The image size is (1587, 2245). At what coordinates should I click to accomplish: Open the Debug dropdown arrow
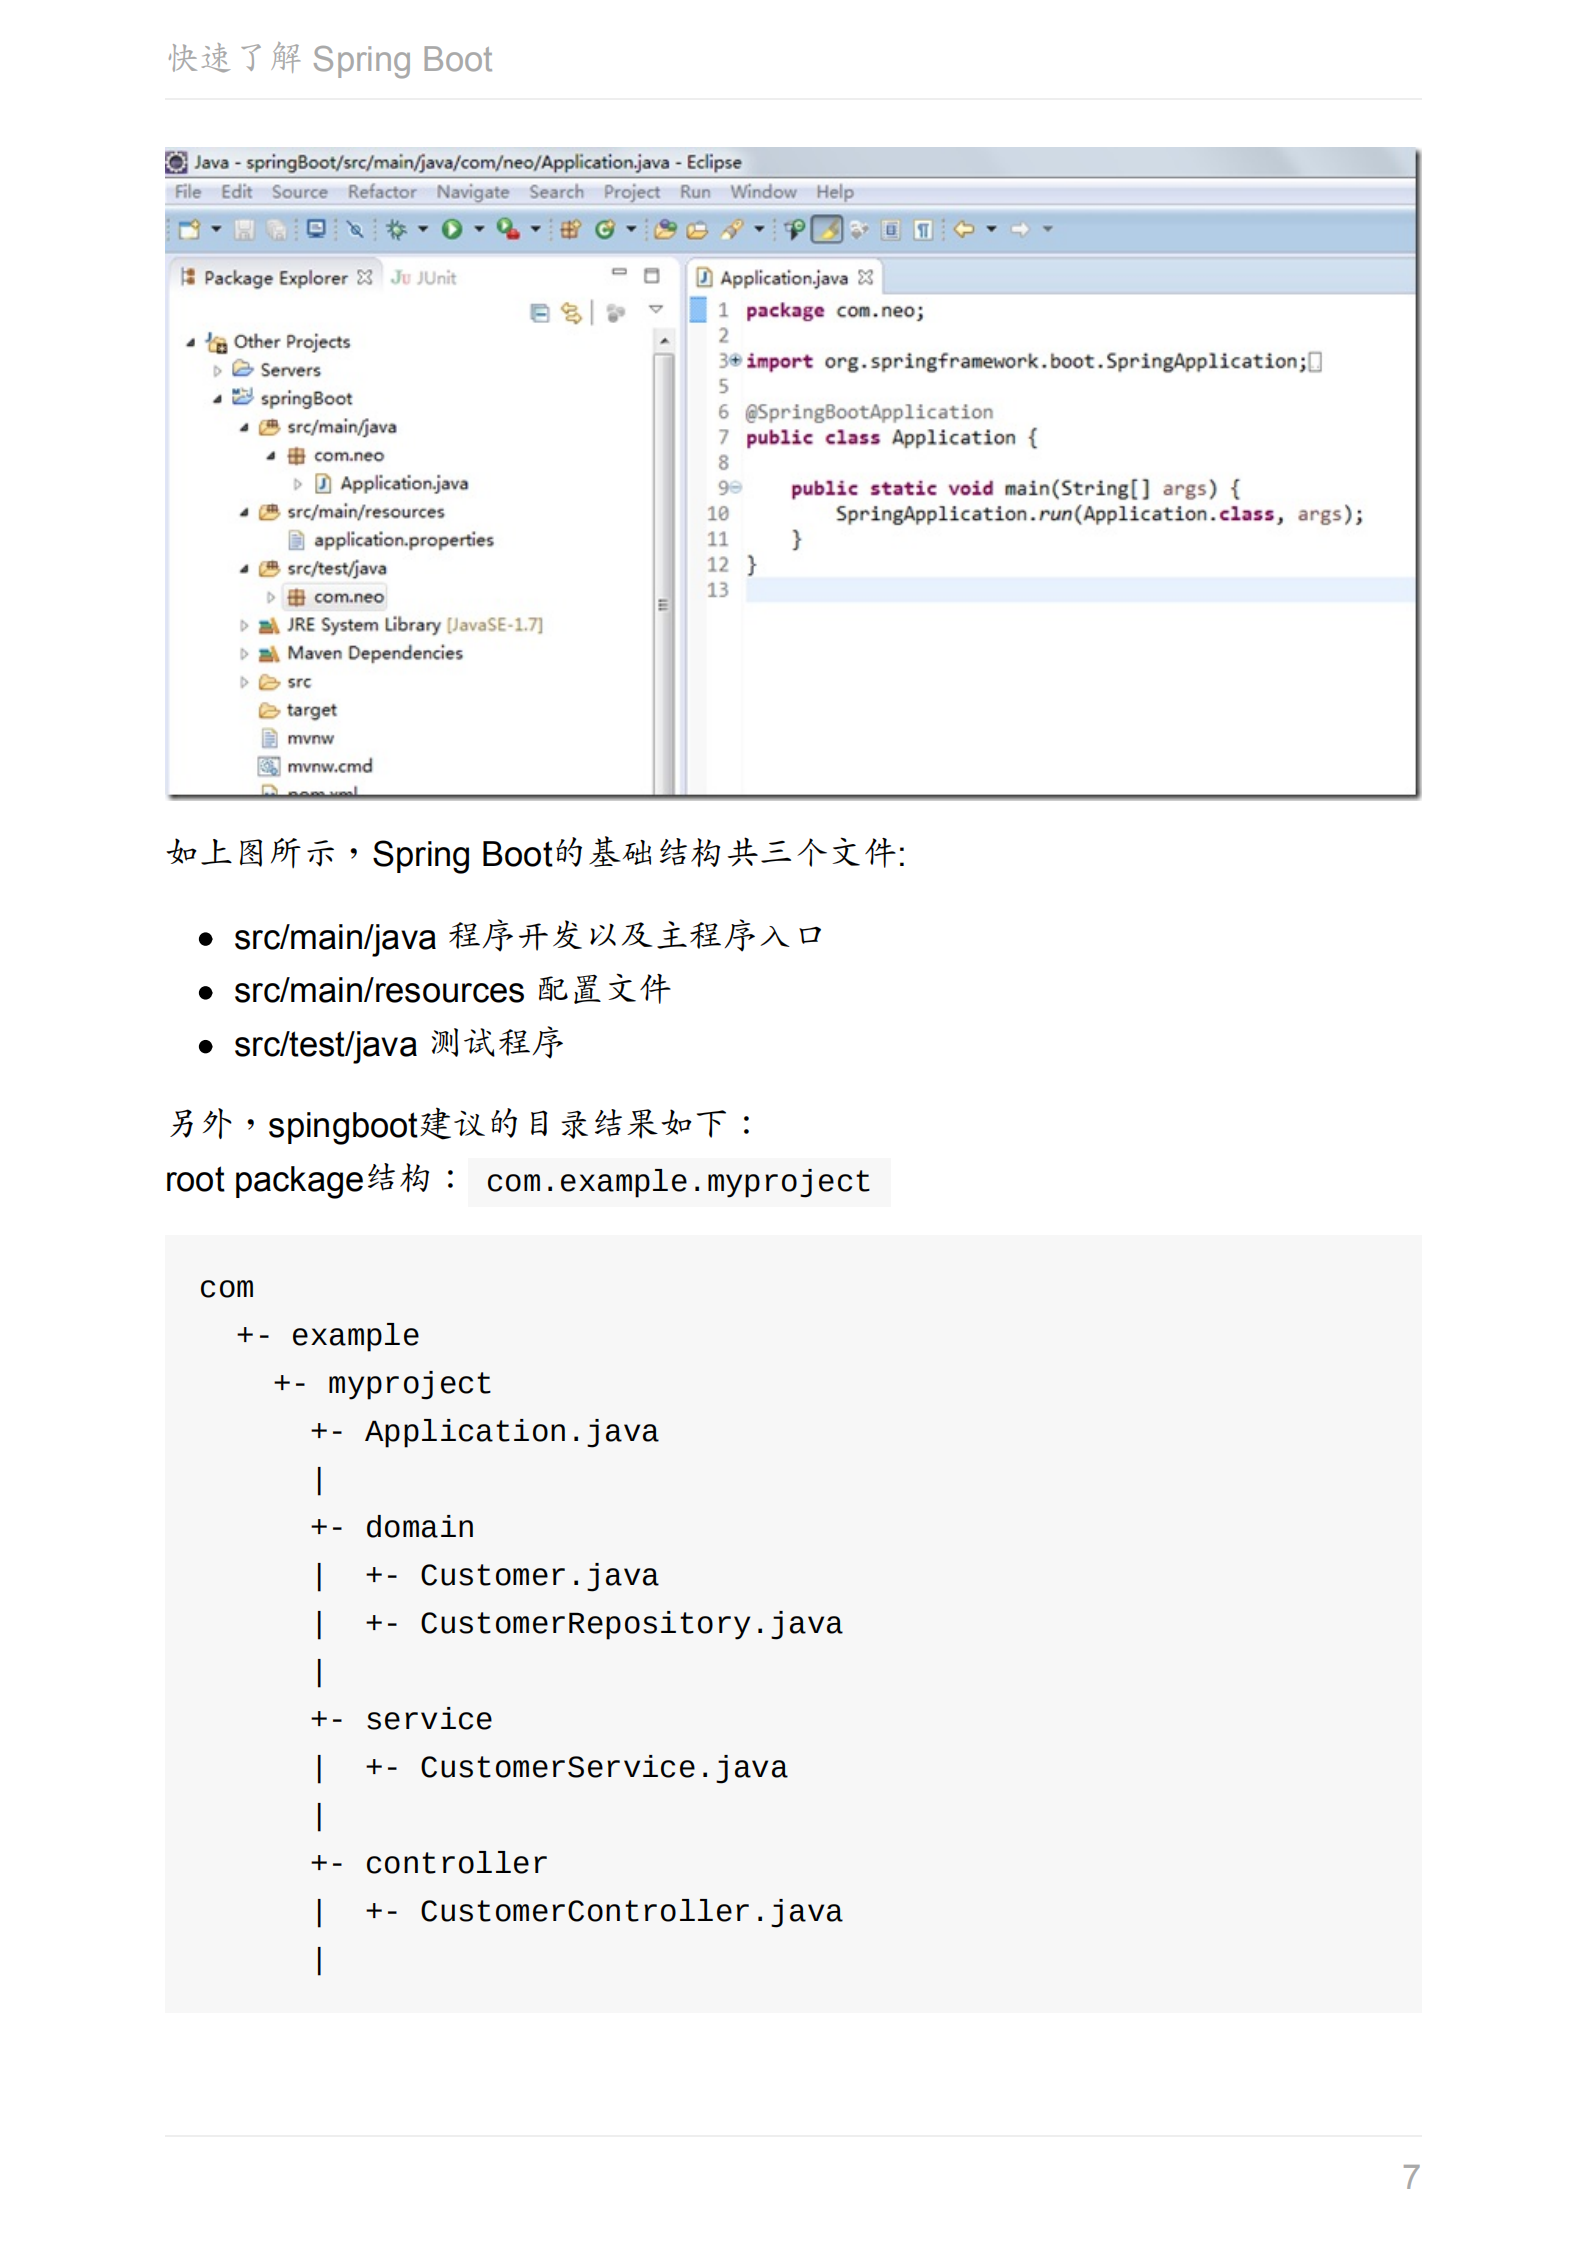point(423,230)
